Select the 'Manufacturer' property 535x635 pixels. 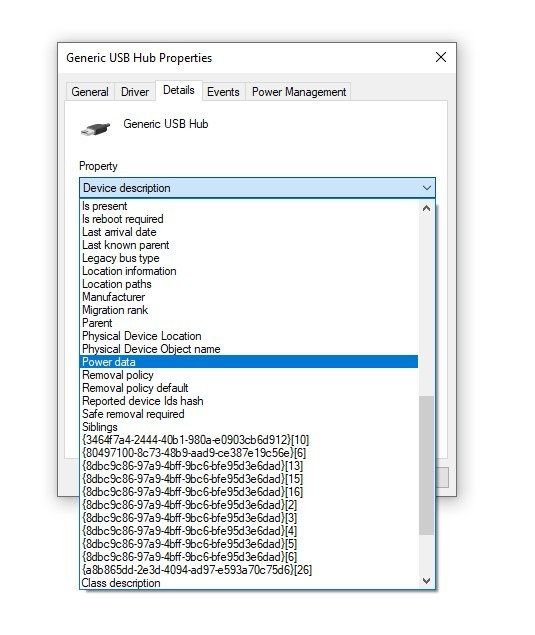click(x=249, y=297)
